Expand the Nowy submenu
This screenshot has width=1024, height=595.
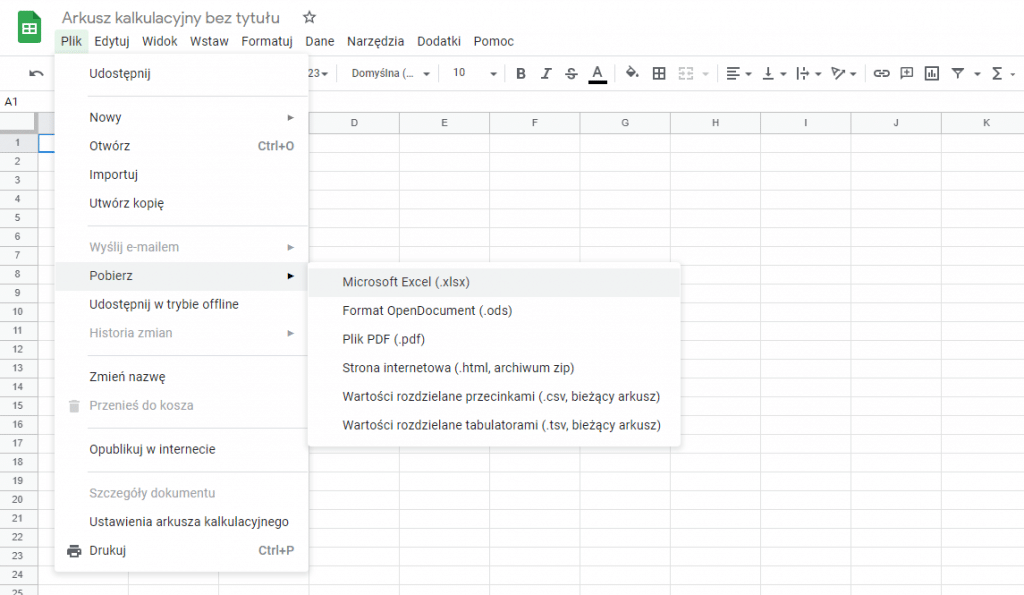(x=182, y=118)
